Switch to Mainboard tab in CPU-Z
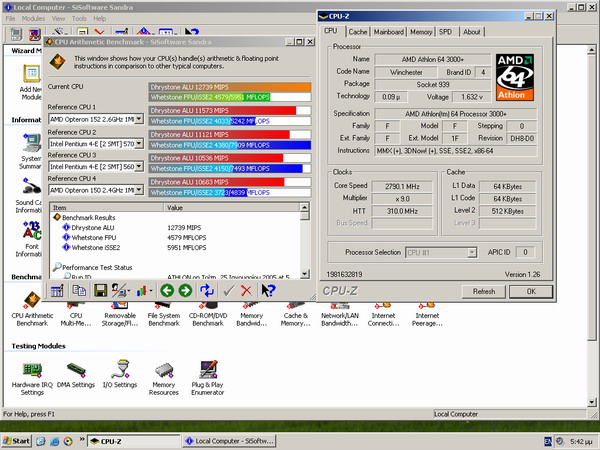The width and height of the screenshot is (600, 450). pos(388,32)
